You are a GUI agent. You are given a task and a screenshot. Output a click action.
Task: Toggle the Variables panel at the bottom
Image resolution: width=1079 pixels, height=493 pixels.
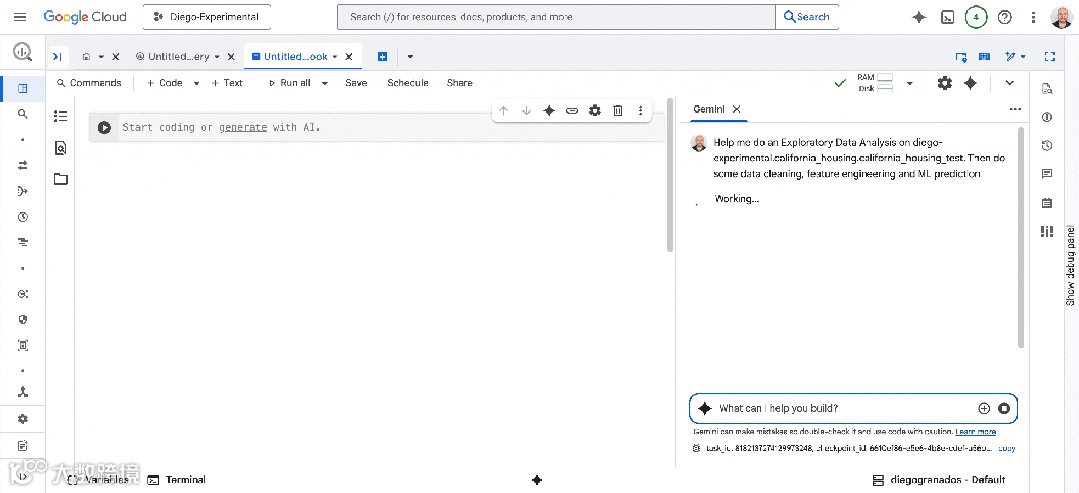97,480
